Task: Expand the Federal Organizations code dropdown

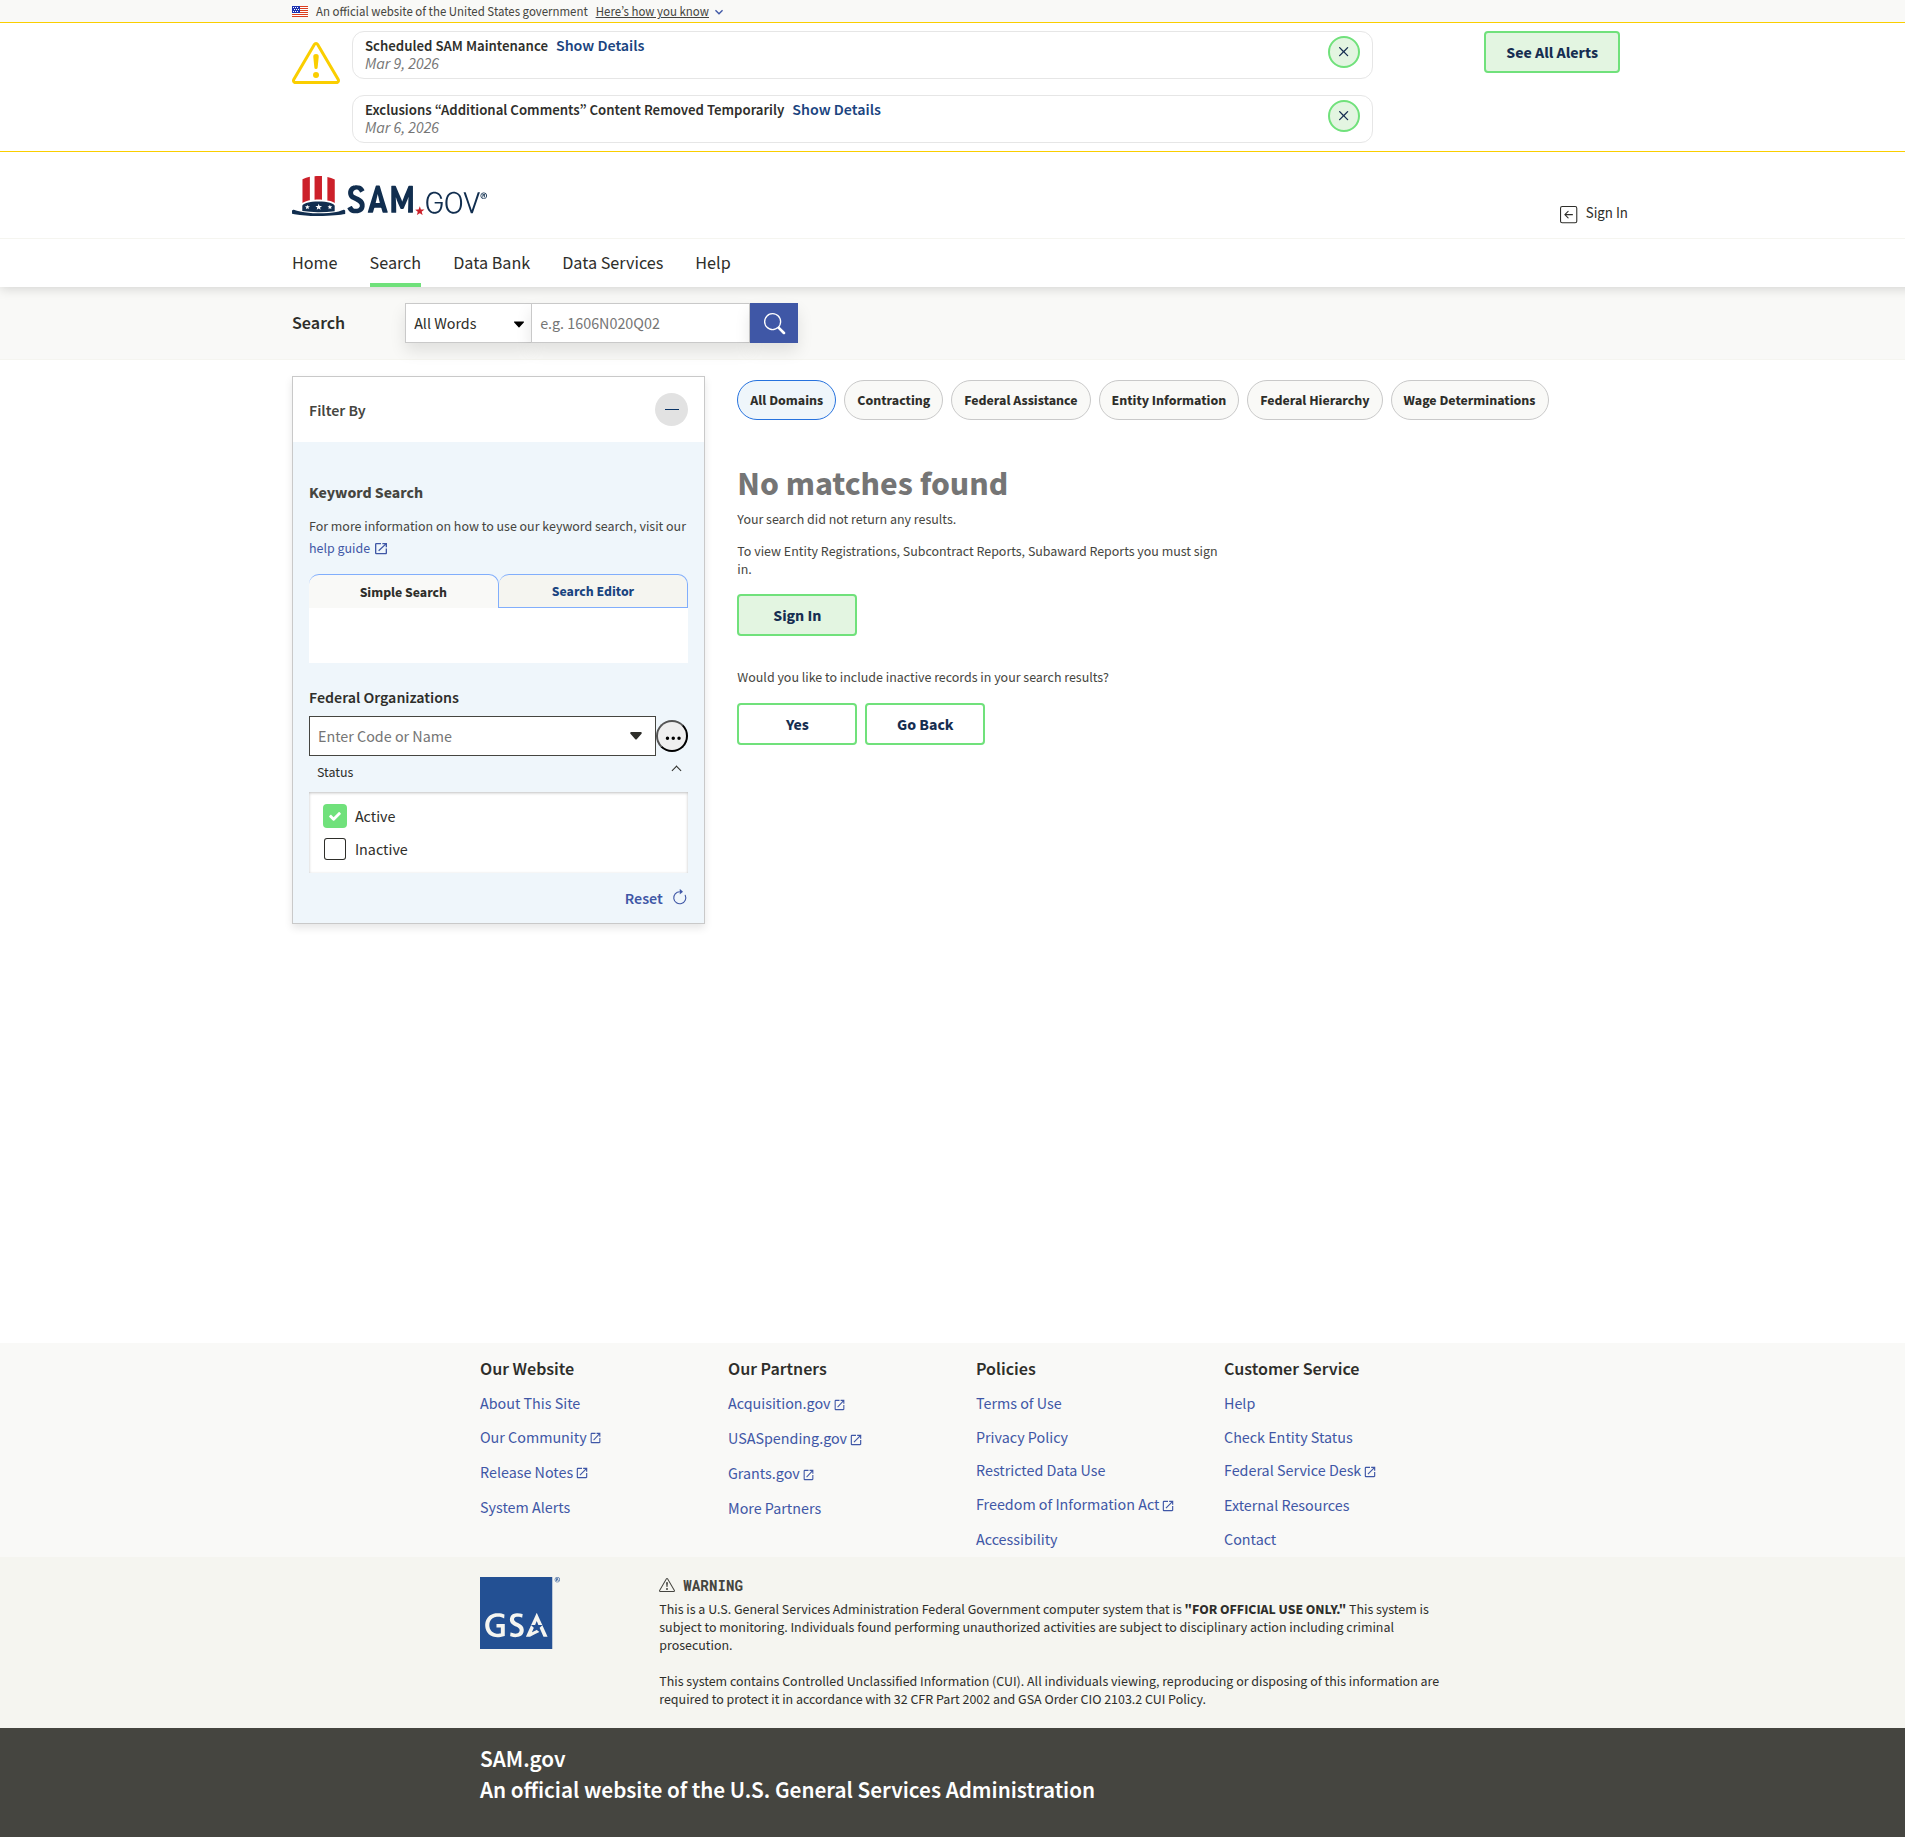Action: pos(635,736)
